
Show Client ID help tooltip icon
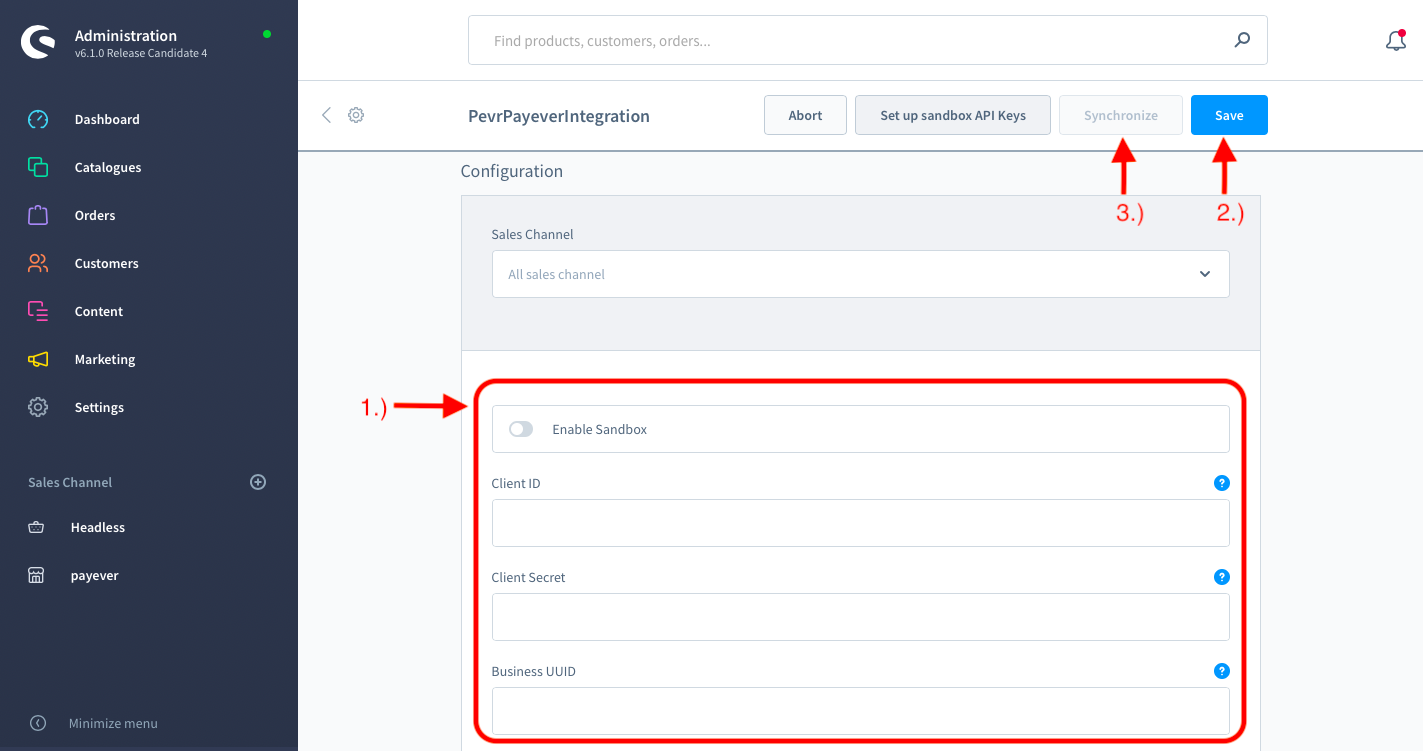coord(1221,483)
